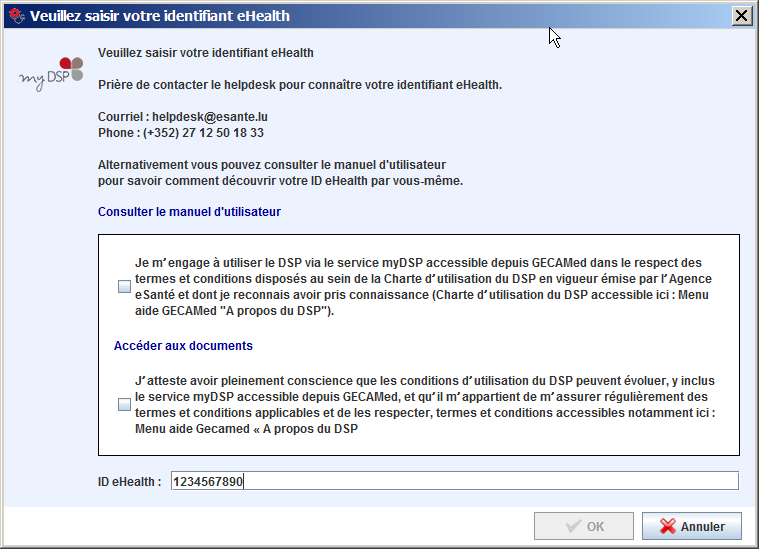The width and height of the screenshot is (759, 549).
Task: Open "Consulter le manuel d'utilisateur" link
Action: pyautogui.click(x=189, y=212)
